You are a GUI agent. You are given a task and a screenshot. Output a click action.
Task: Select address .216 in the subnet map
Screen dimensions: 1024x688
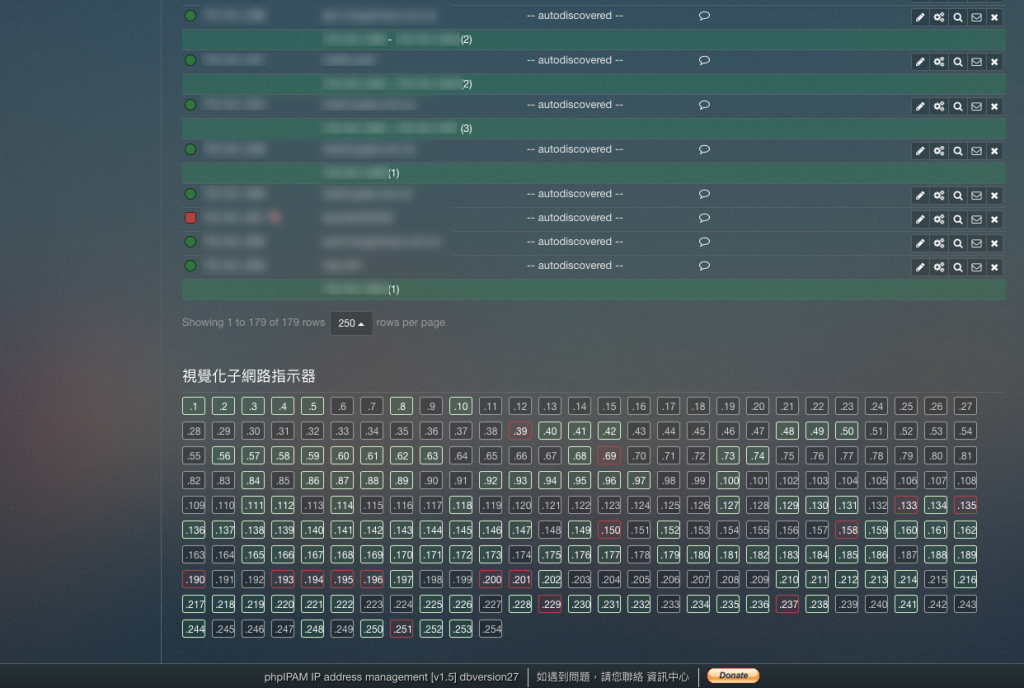965,580
